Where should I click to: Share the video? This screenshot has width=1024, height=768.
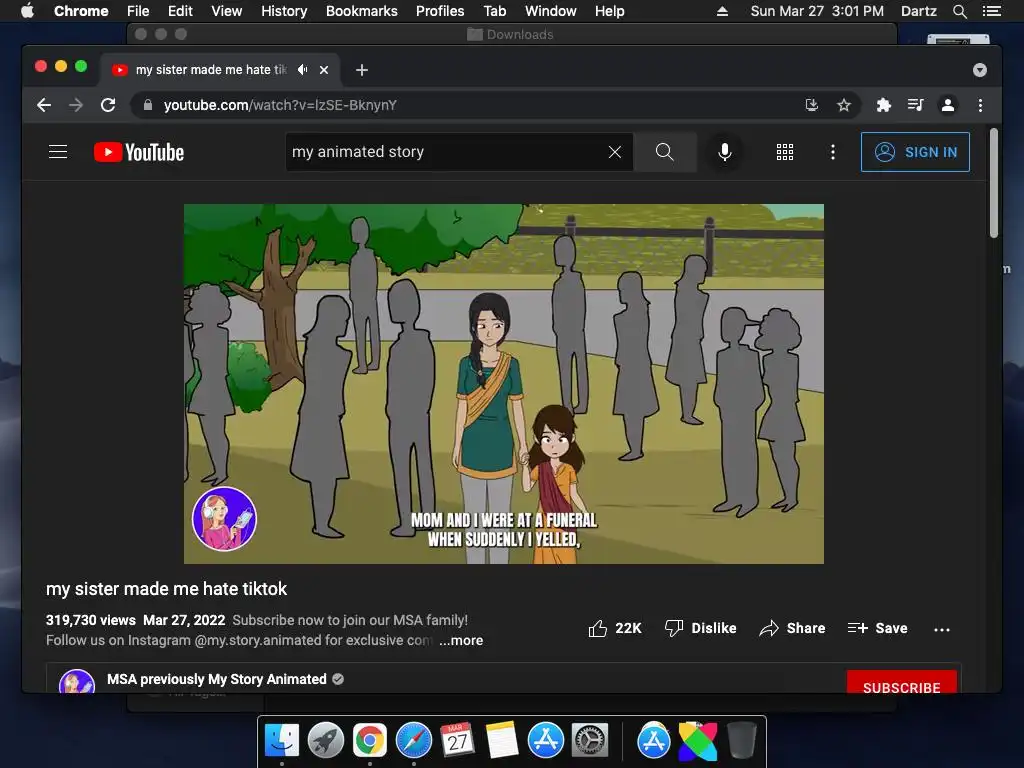tap(792, 628)
